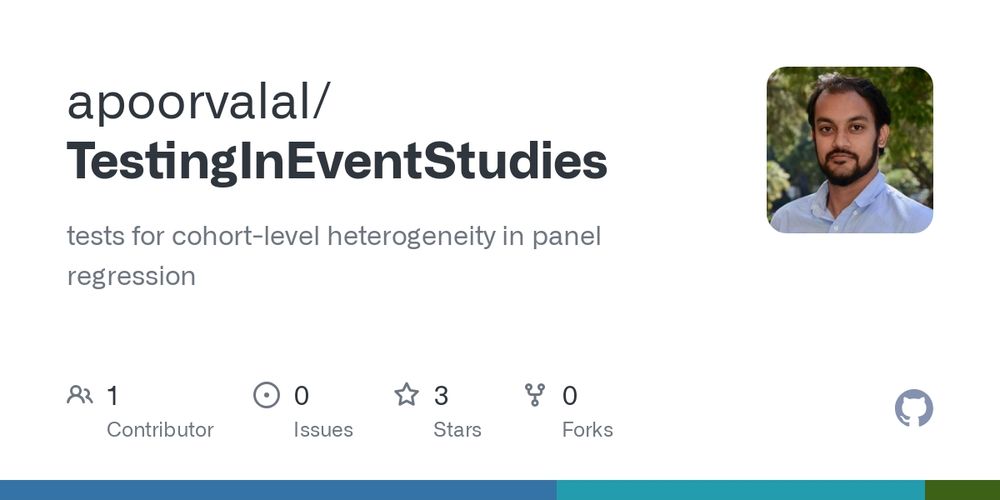
Task: Click the issues count number 0
Action: click(x=301, y=395)
